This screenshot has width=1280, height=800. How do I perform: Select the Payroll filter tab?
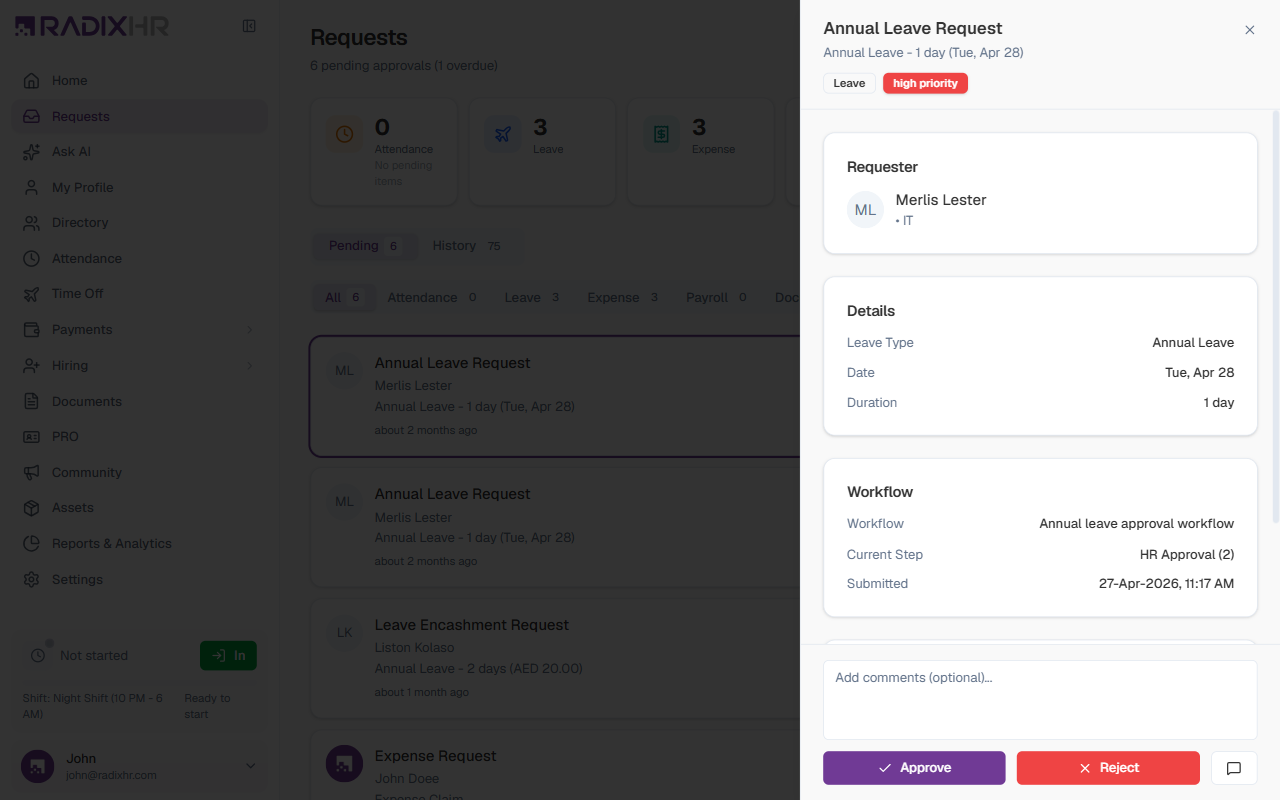click(x=717, y=298)
